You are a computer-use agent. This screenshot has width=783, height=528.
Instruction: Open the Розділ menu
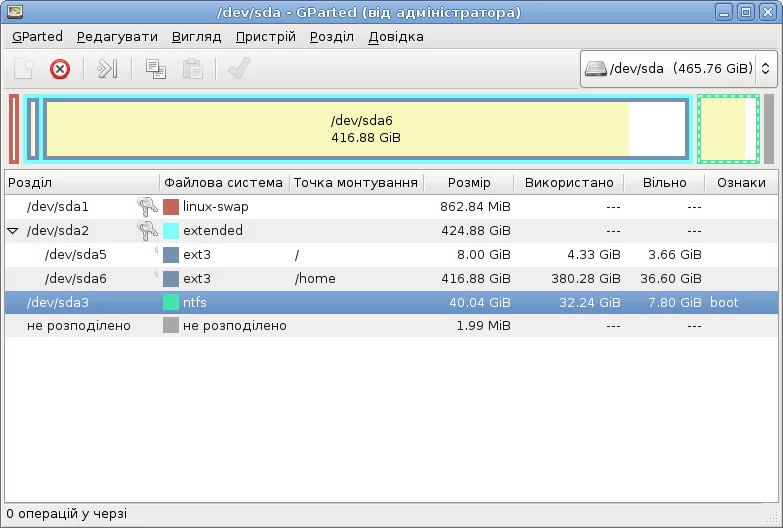tap(332, 37)
